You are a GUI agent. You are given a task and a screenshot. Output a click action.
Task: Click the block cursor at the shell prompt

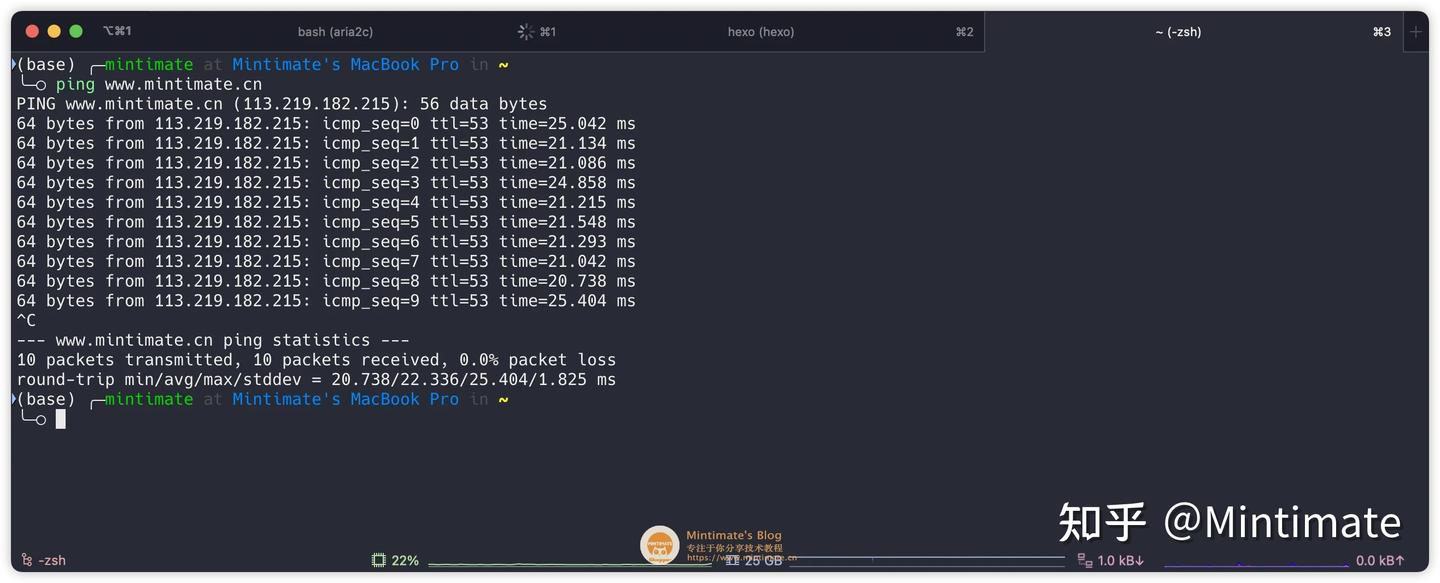62,418
